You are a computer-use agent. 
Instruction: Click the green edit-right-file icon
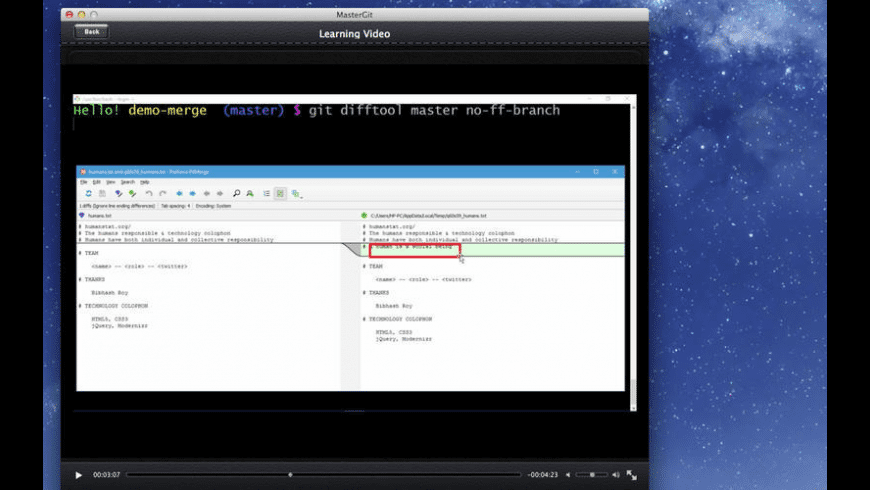(132, 193)
